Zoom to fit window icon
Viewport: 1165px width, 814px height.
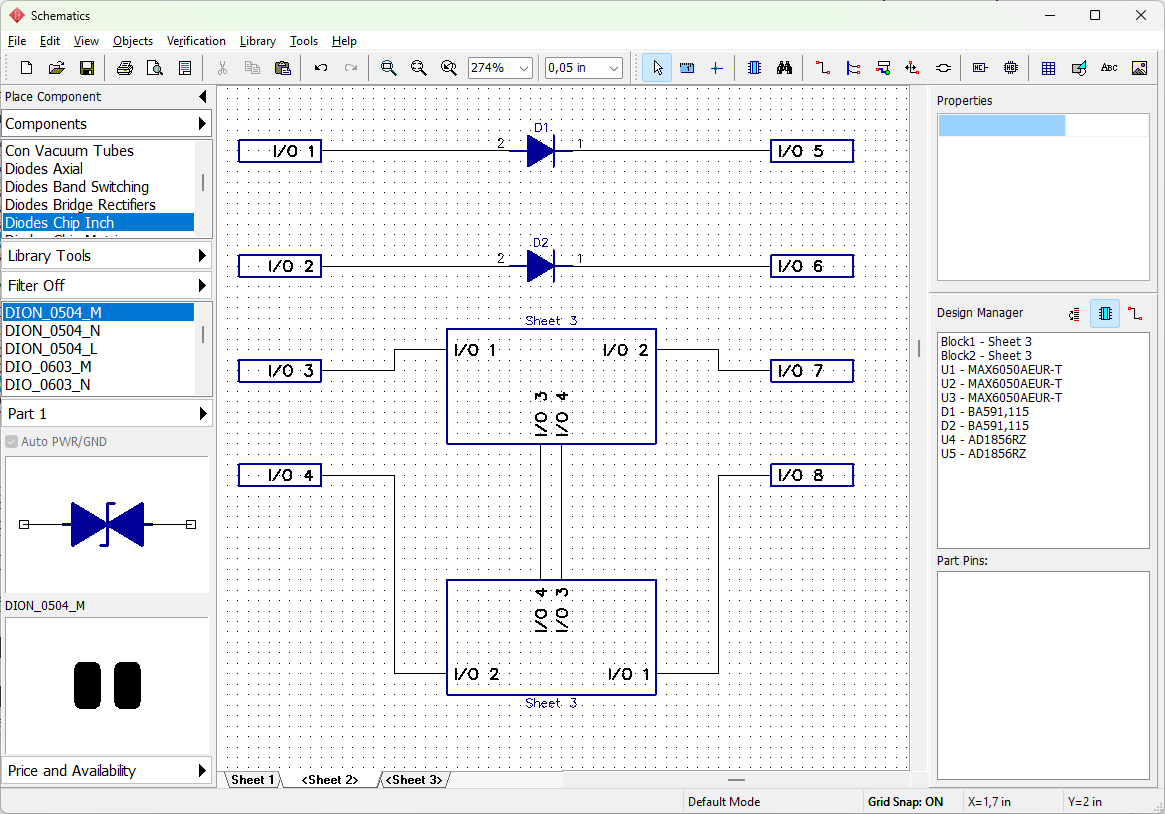pyautogui.click(x=449, y=68)
